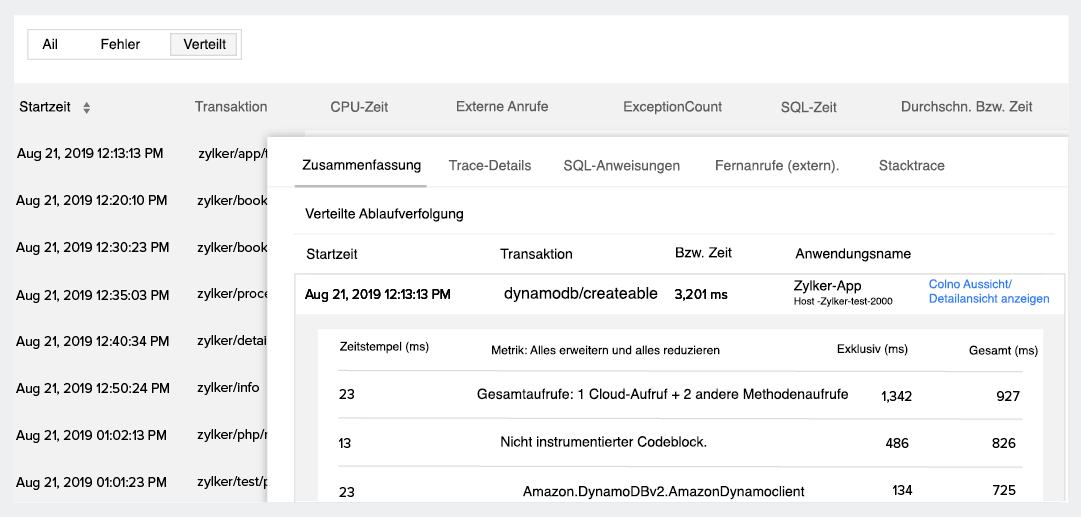Viewport: 1081px width, 517px height.
Task: Click the Durchschn. Bzw. Zeit column header
Action: coord(967,106)
